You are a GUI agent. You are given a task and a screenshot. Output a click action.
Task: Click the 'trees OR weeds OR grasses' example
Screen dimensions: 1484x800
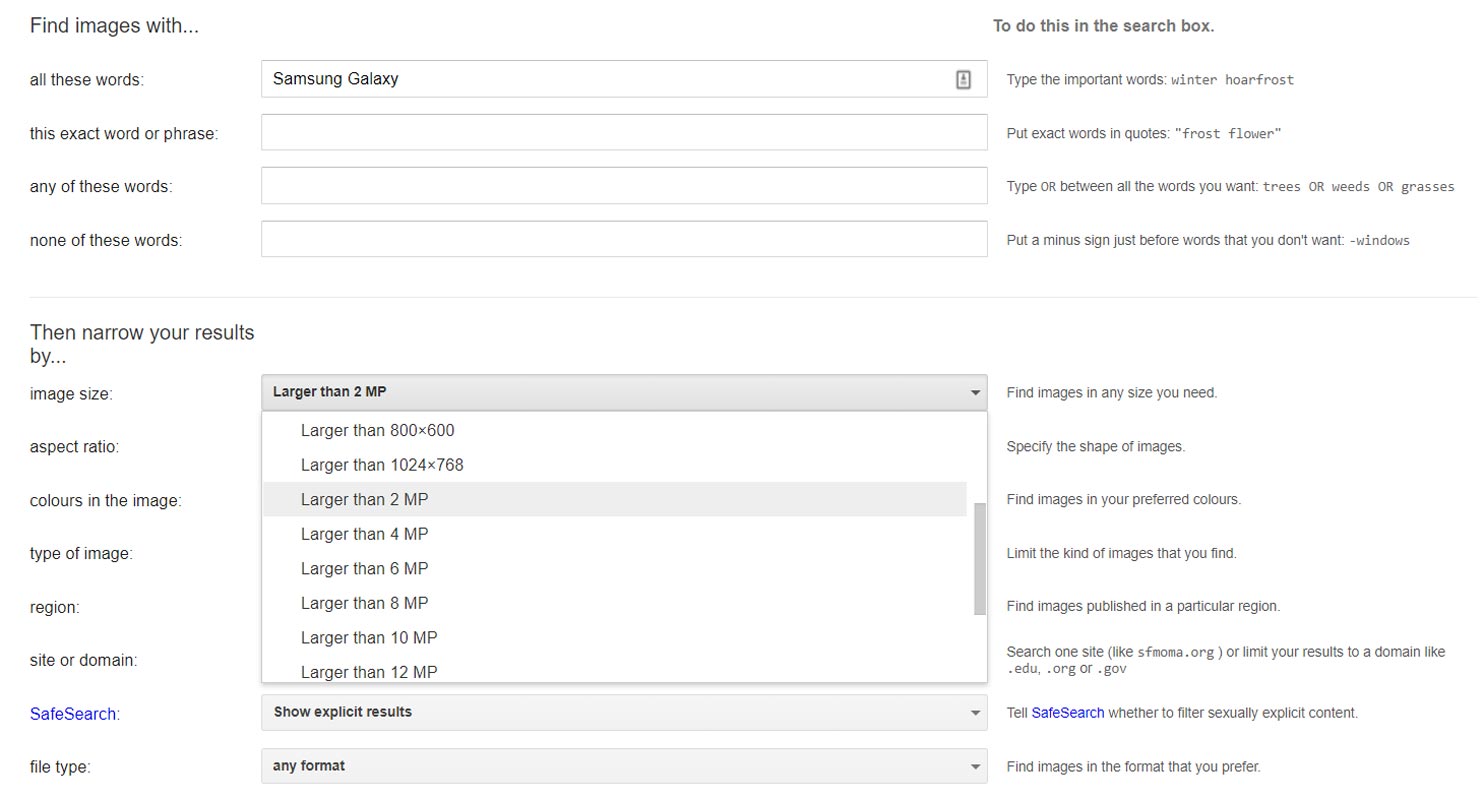pyautogui.click(x=1358, y=187)
